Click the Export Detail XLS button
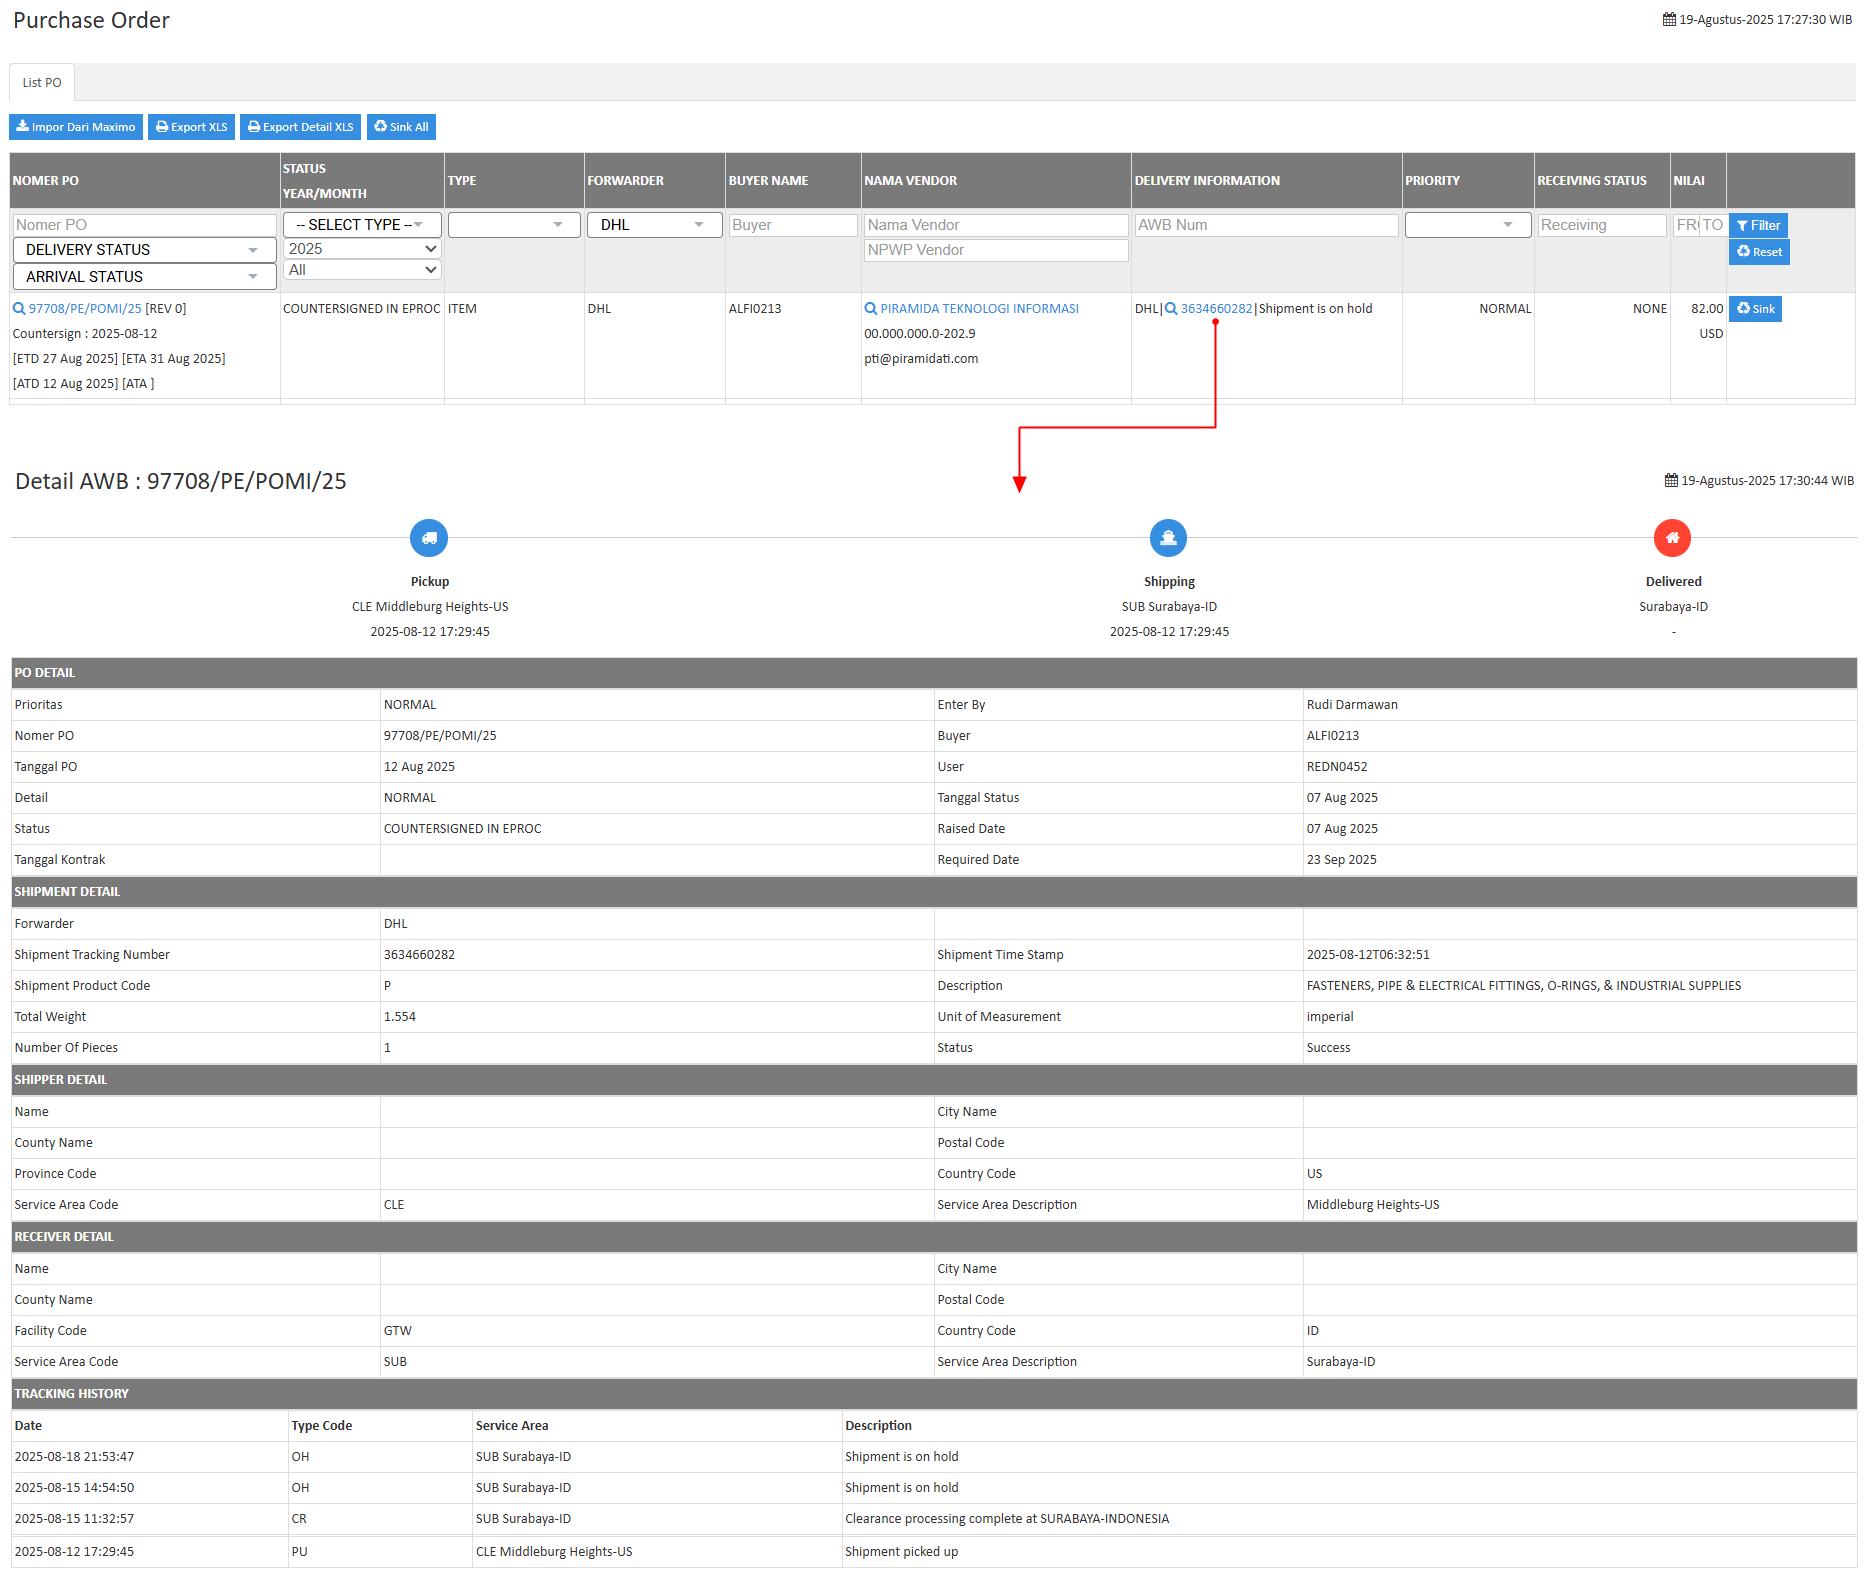This screenshot has width=1868, height=1574. [300, 127]
